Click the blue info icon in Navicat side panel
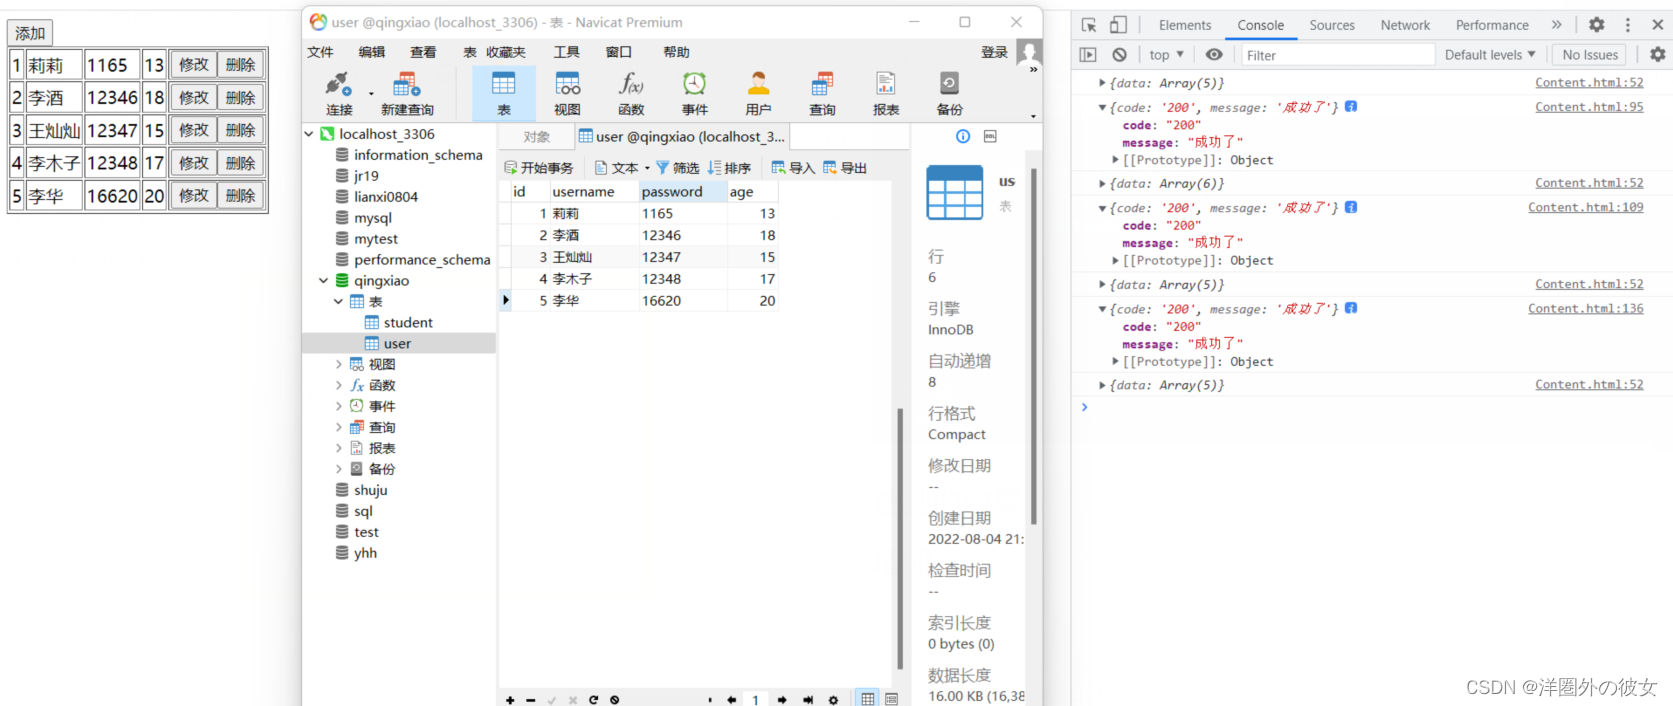 (x=963, y=136)
